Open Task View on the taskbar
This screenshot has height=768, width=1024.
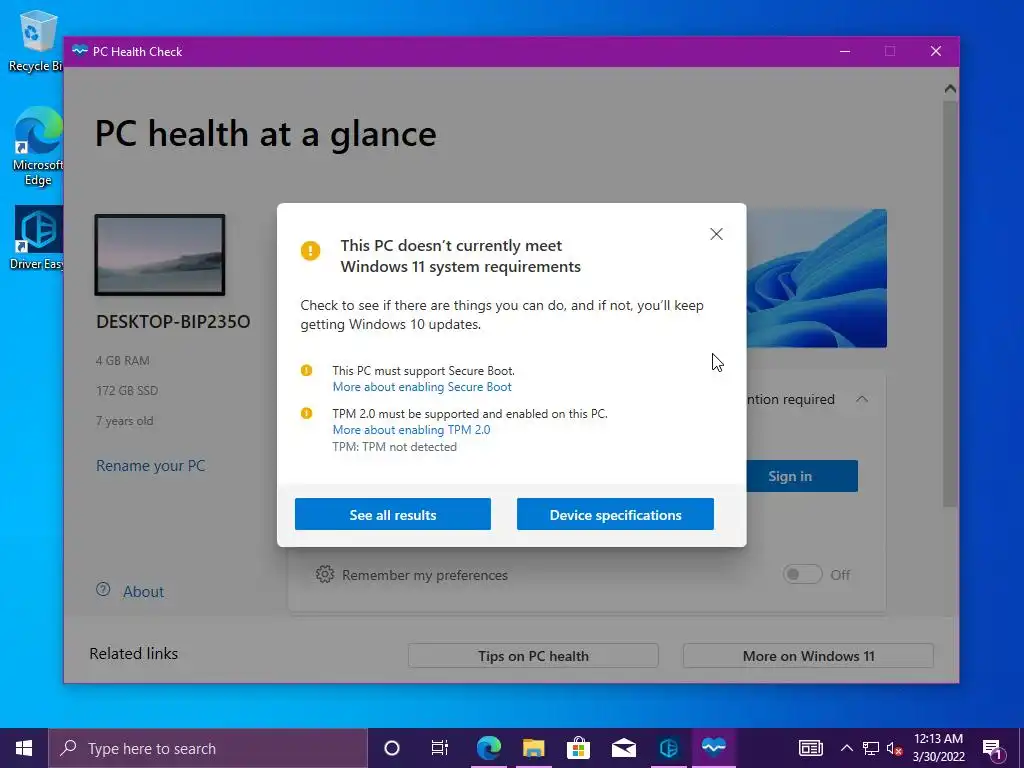(x=440, y=748)
